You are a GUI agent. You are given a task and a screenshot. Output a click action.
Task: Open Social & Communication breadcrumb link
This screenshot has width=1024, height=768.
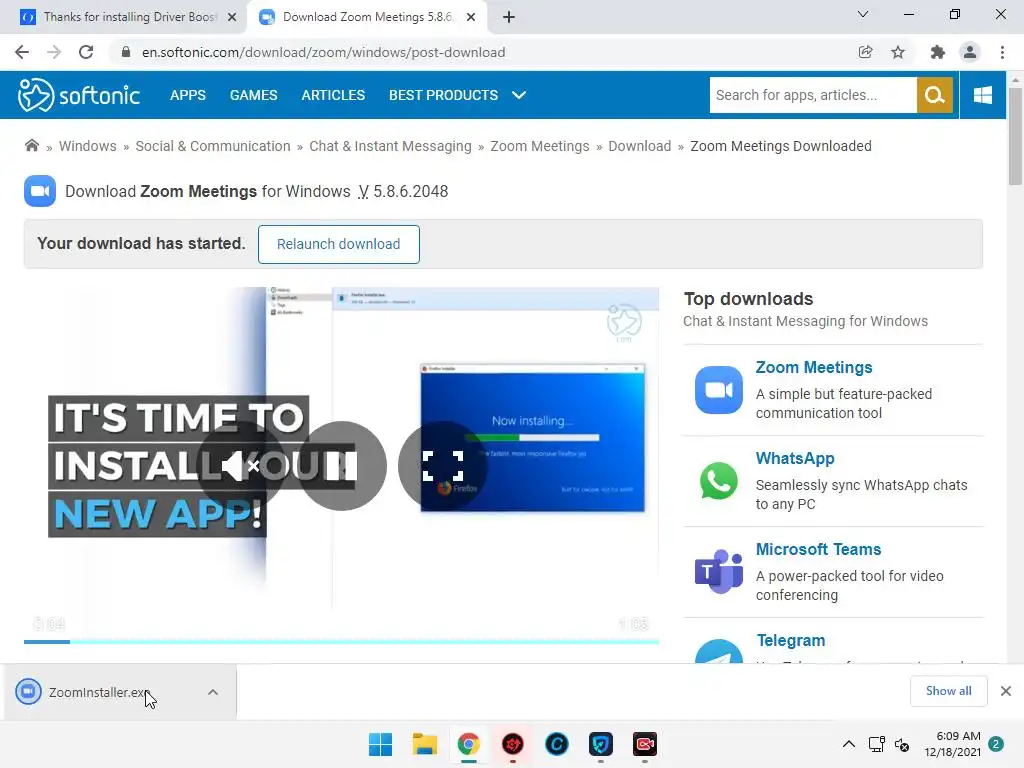pos(213,146)
